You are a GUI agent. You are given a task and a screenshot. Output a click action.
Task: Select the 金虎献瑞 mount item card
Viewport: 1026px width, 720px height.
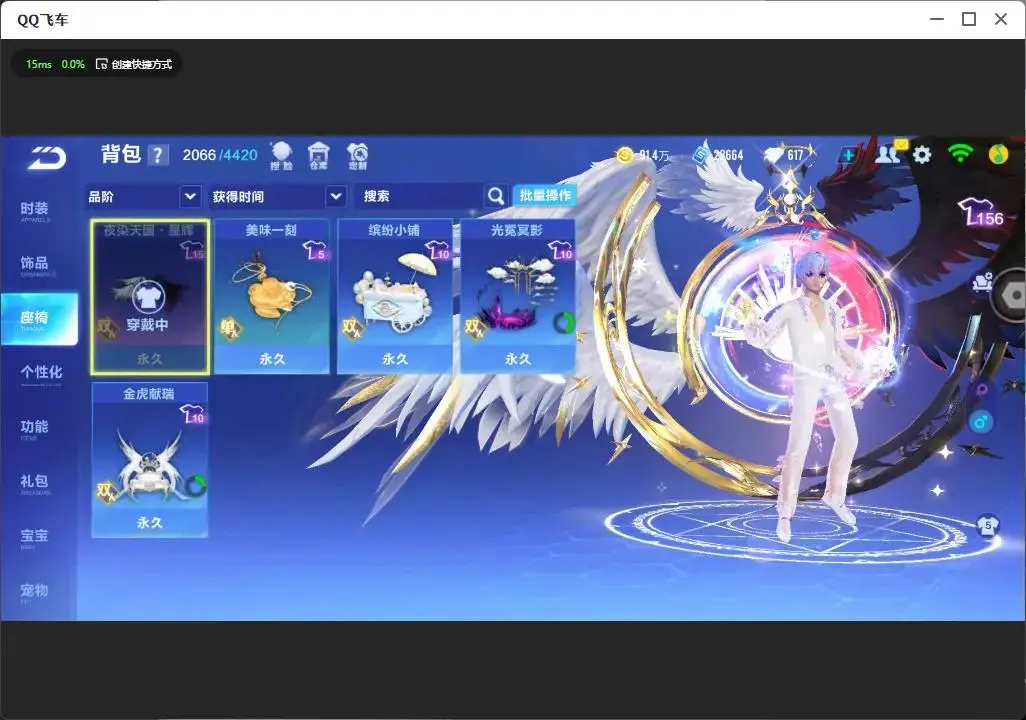150,460
